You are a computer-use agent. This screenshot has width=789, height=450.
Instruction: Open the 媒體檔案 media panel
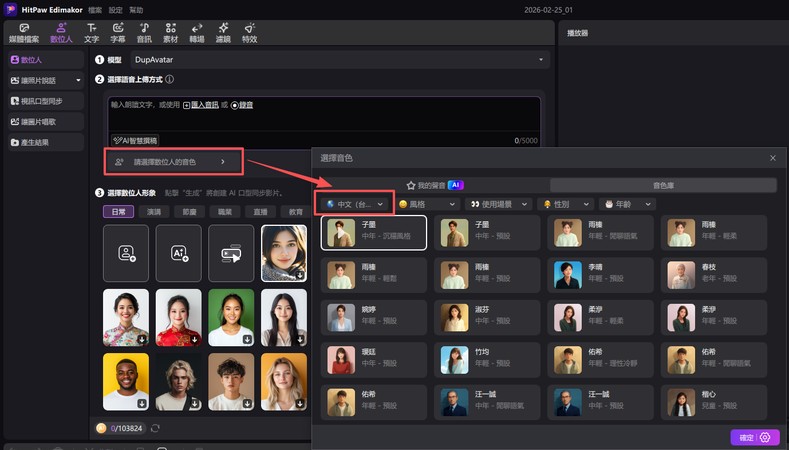point(24,32)
